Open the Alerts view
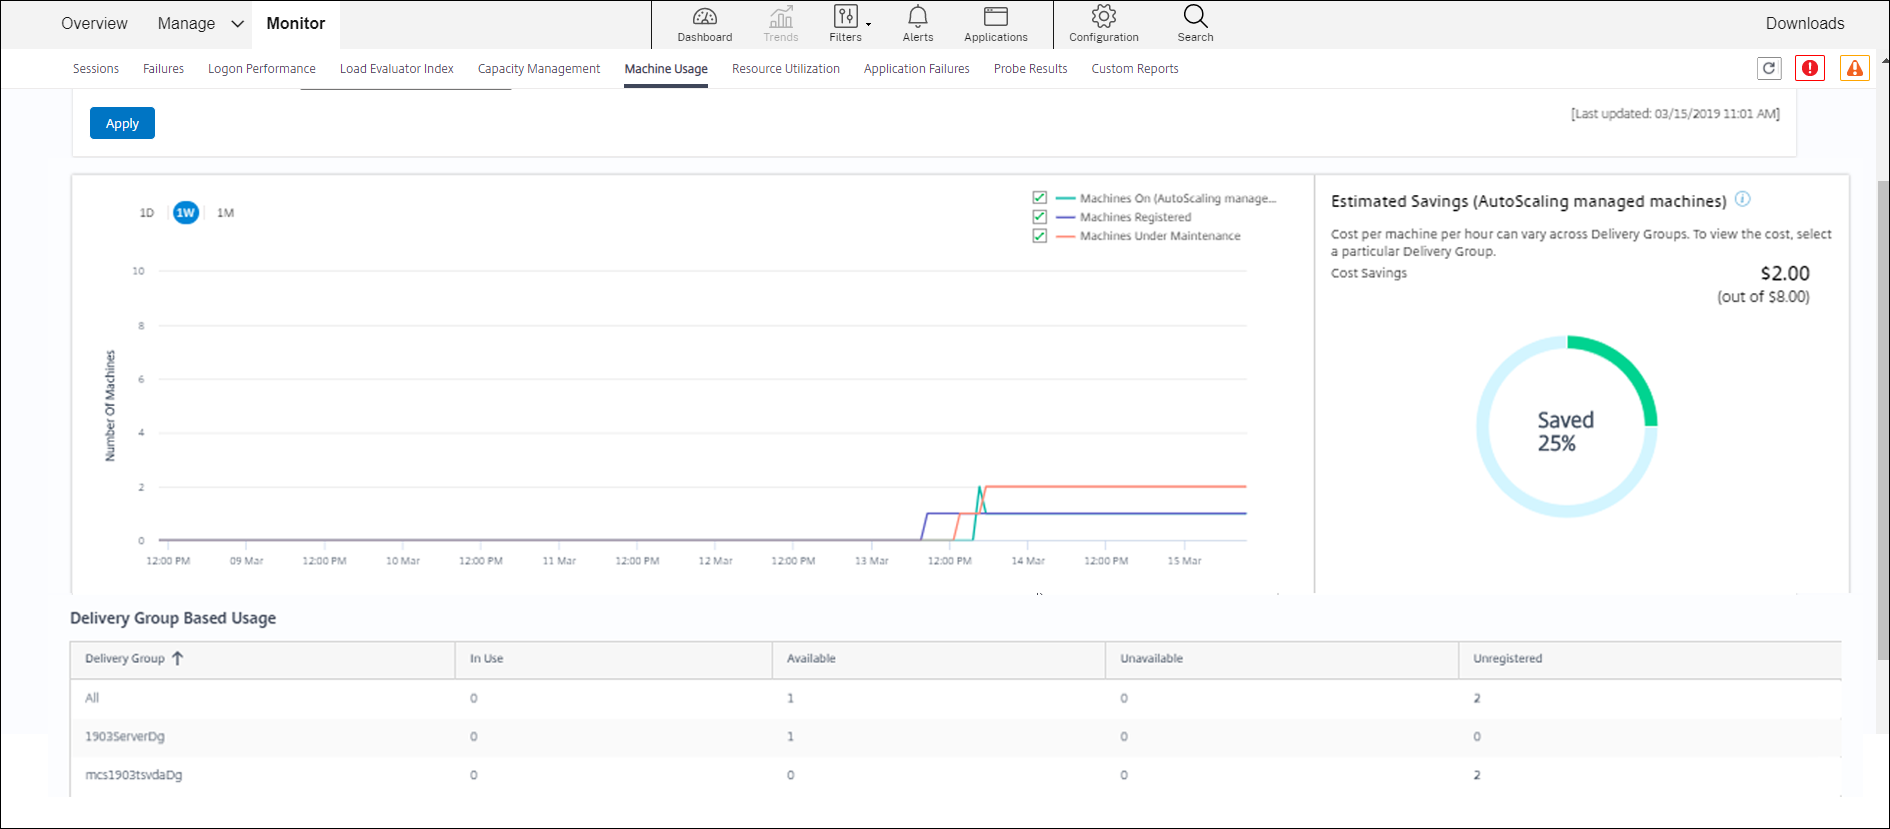 [917, 24]
